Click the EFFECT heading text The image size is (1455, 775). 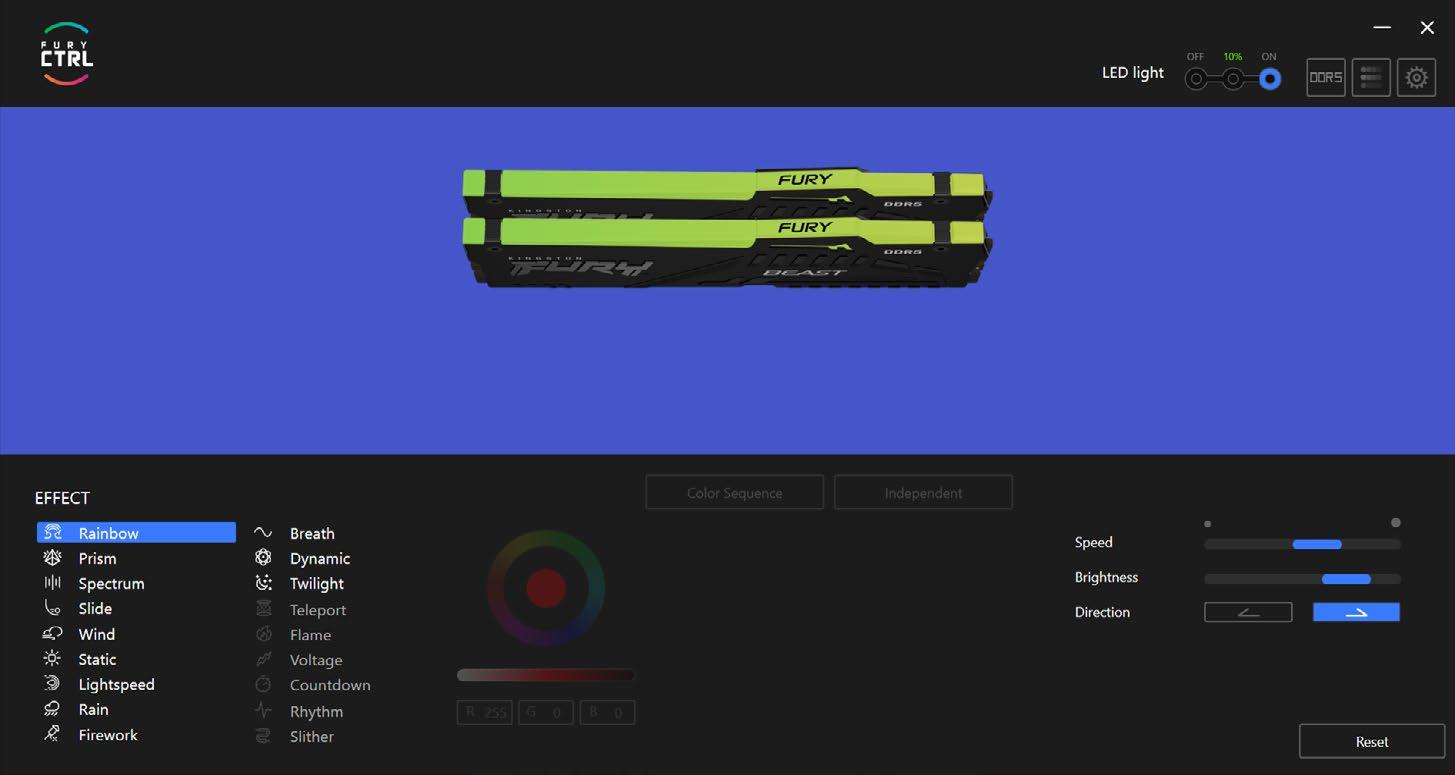point(62,498)
